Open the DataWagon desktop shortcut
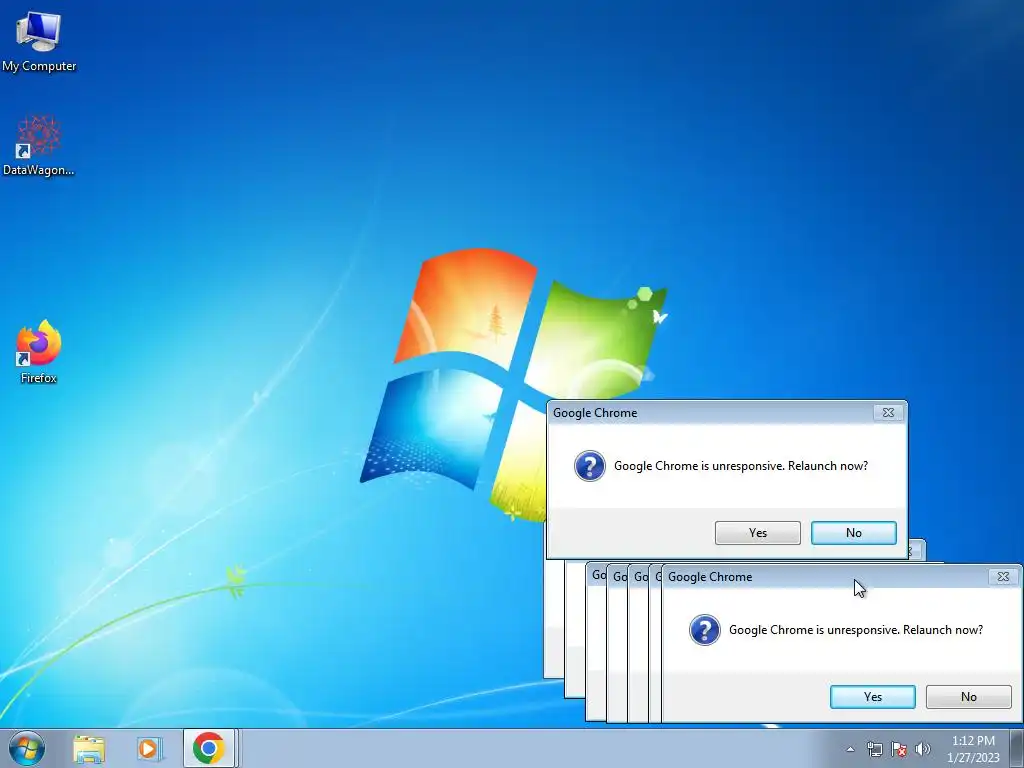Screen dimensions: 1024x768 click(x=39, y=146)
